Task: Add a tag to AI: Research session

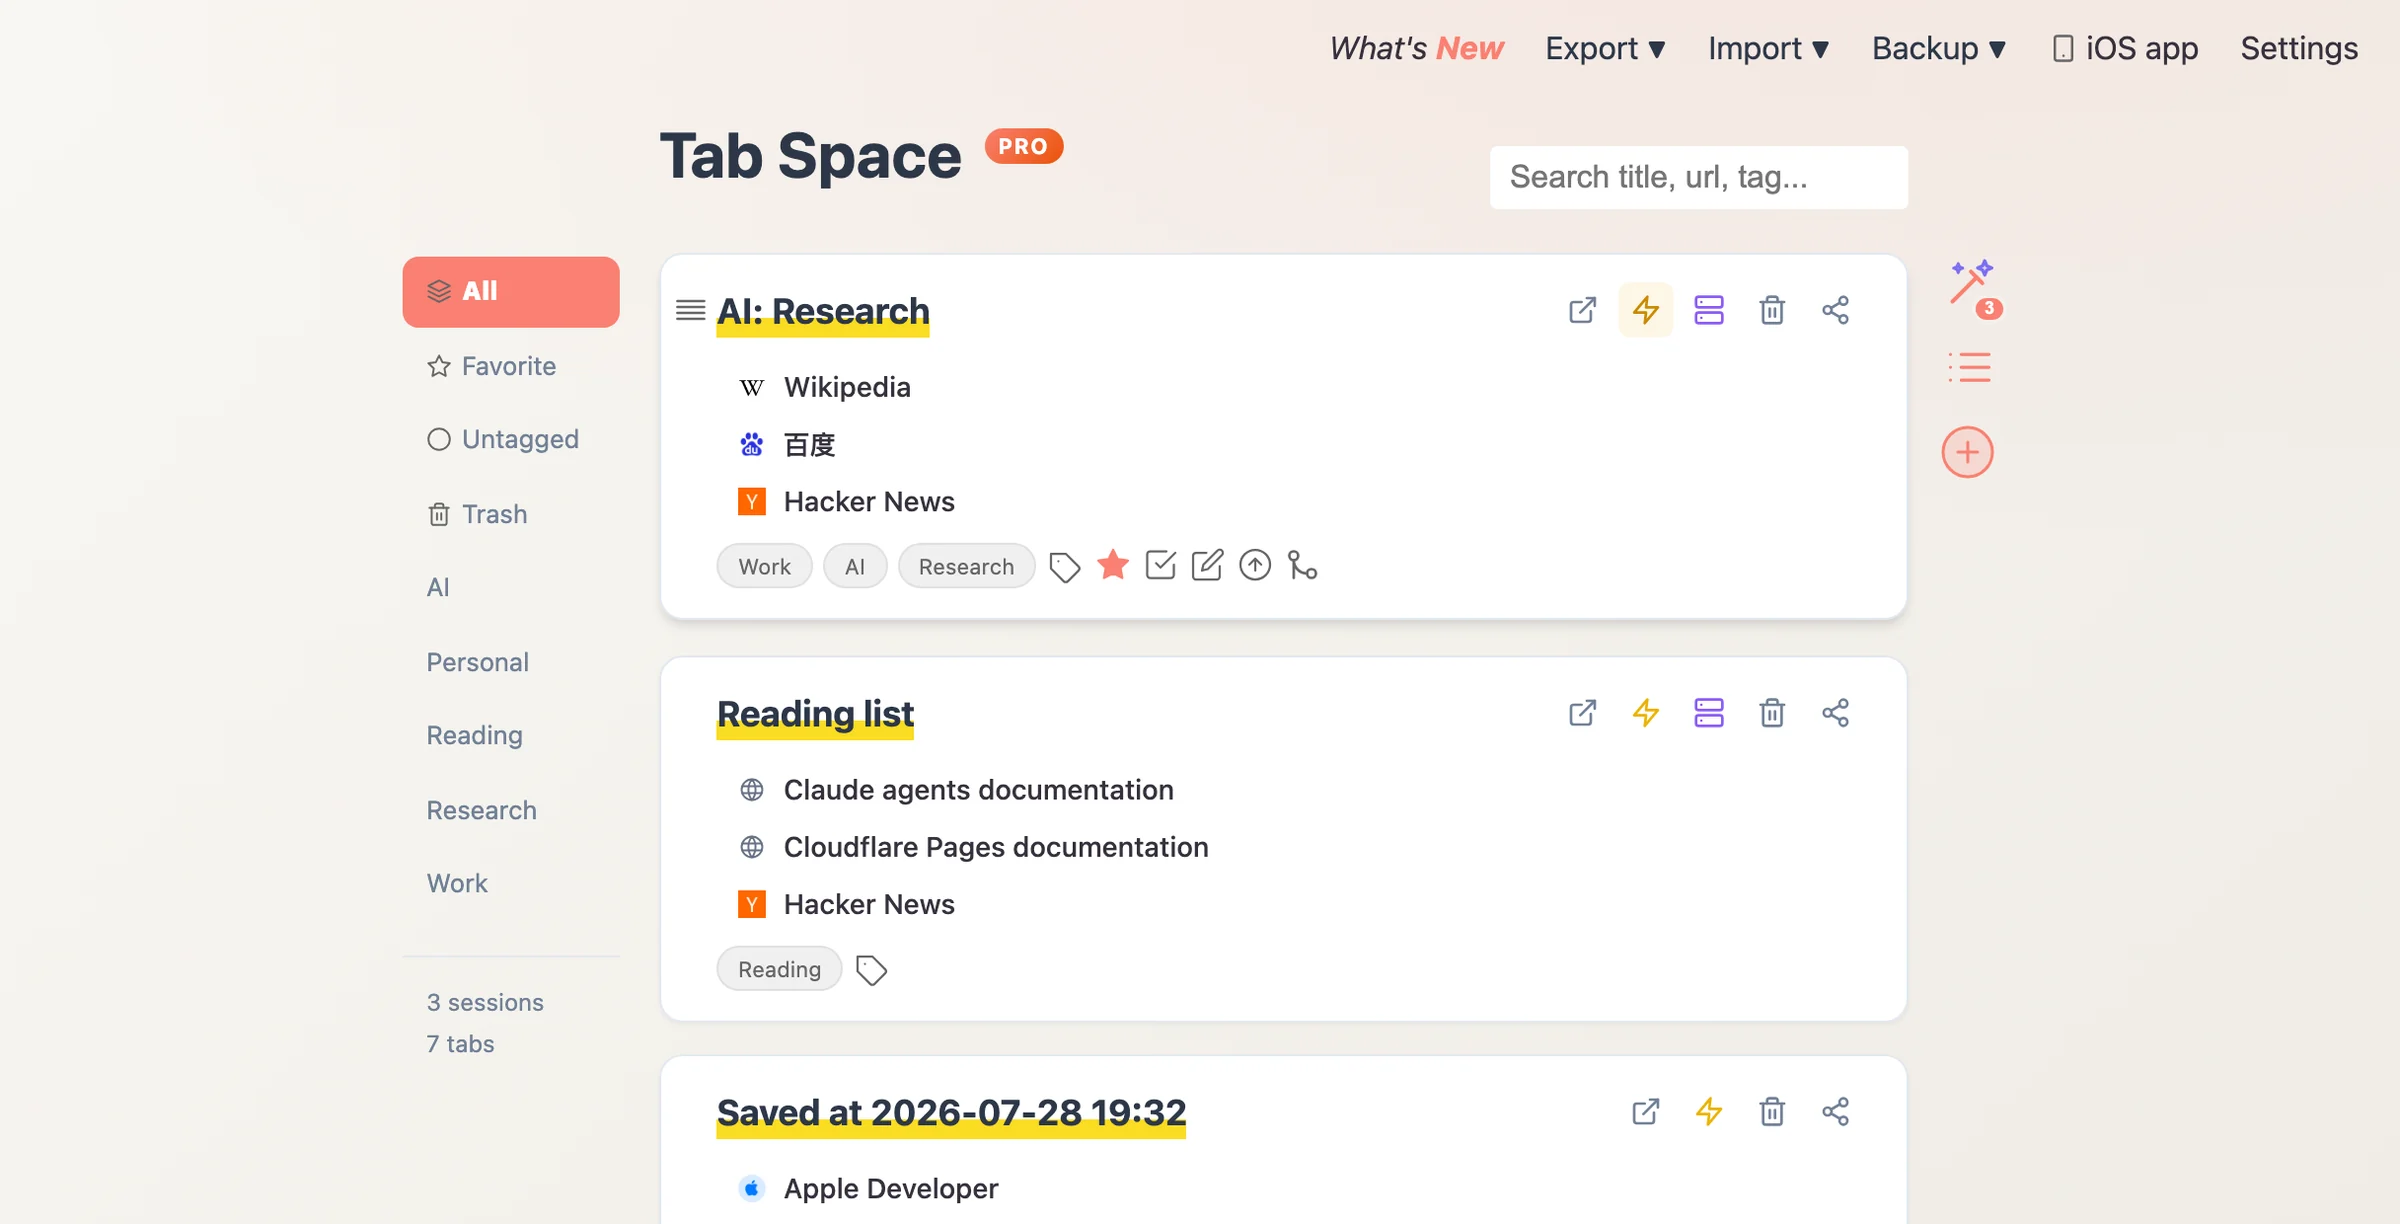Action: pyautogui.click(x=1065, y=567)
